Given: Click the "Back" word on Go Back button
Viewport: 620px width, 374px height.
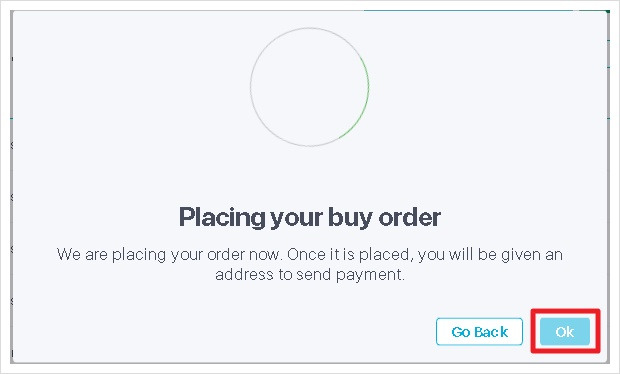Looking at the screenshot, I should (491, 332).
